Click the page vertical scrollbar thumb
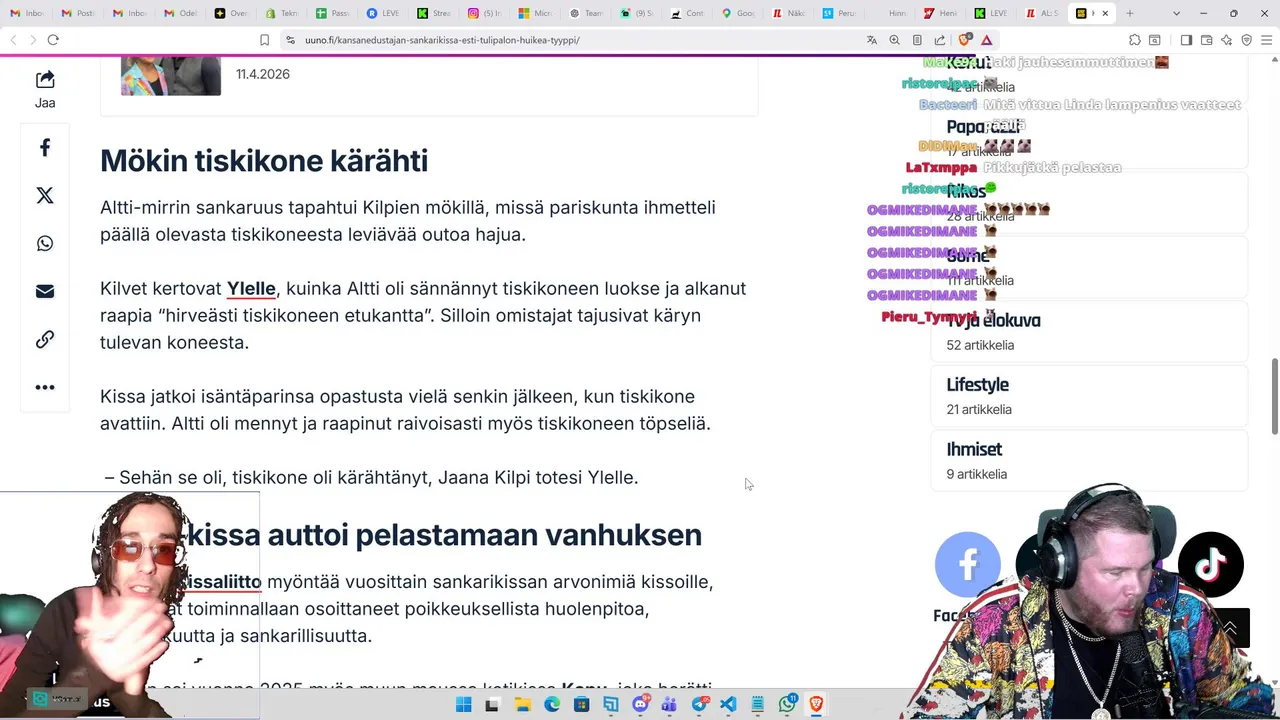Screen dimensions: 1280x720 (x=1274, y=396)
